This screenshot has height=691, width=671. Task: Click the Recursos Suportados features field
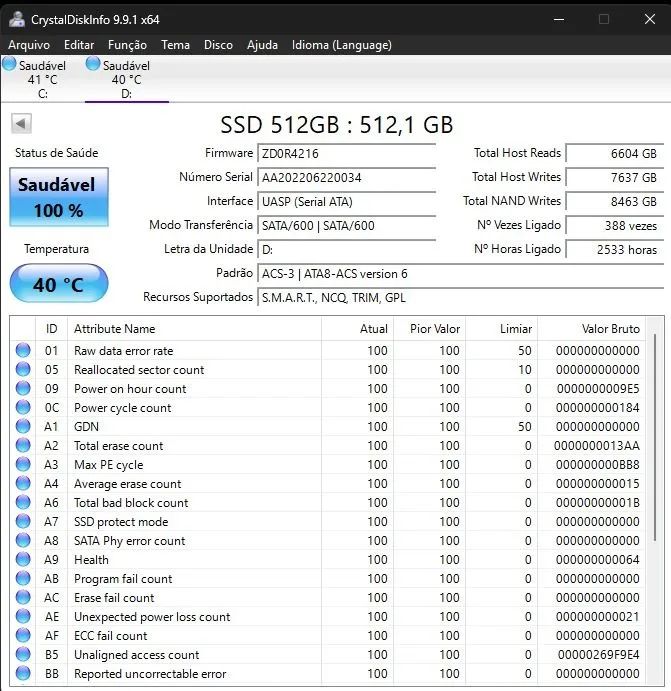point(460,297)
